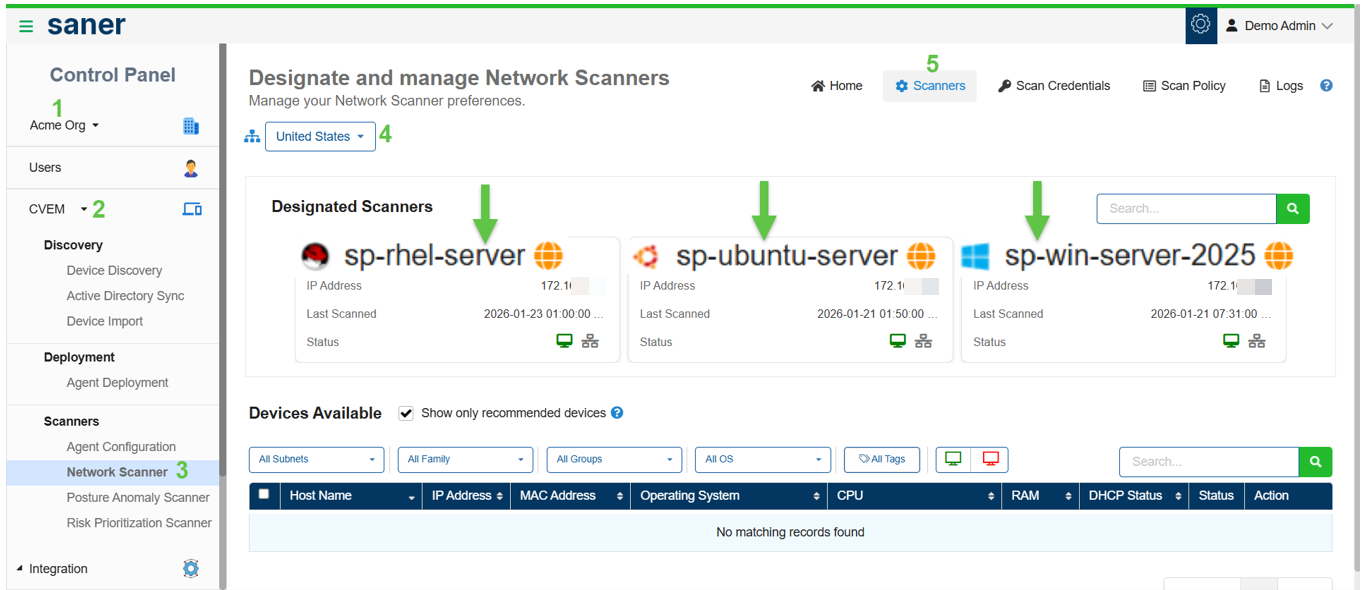Viewport: 1369px width, 590px height.
Task: Sort by CPU column header
Action: pyautogui.click(x=915, y=496)
